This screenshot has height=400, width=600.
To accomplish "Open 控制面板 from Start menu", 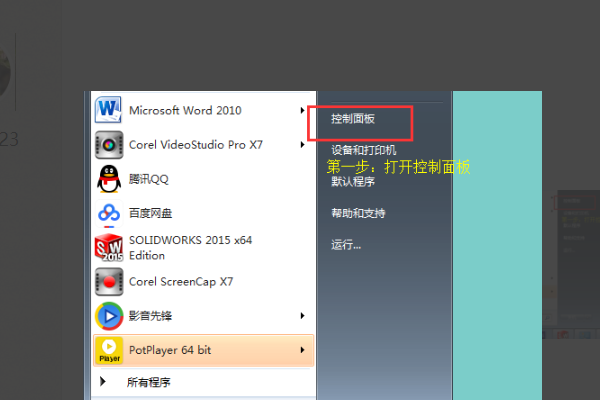I will pos(353,119).
